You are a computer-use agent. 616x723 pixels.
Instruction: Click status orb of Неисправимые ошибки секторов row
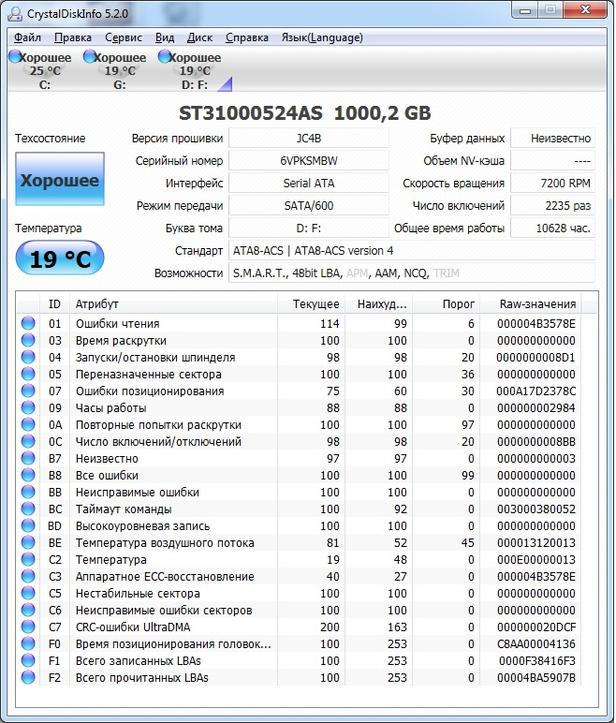point(28,610)
